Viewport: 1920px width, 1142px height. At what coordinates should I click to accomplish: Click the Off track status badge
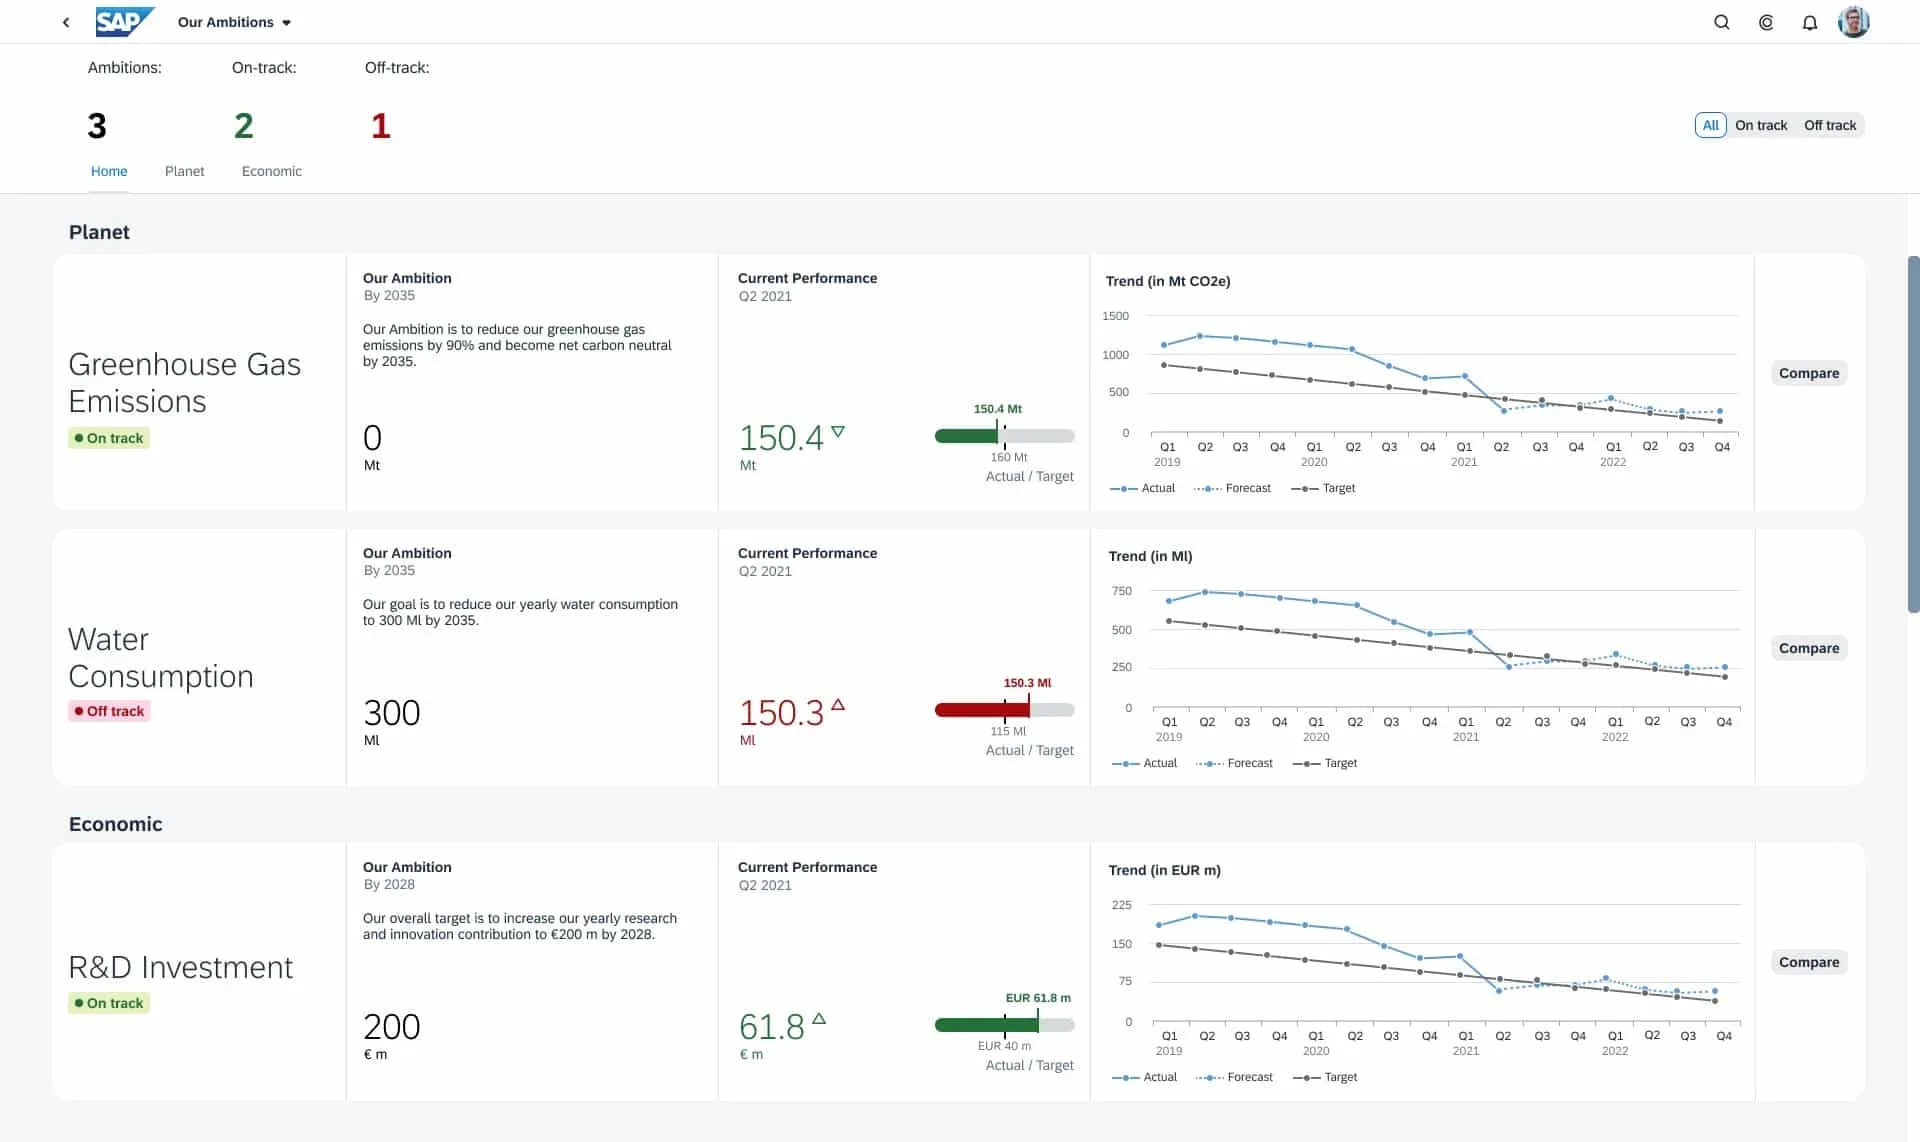(x=109, y=711)
